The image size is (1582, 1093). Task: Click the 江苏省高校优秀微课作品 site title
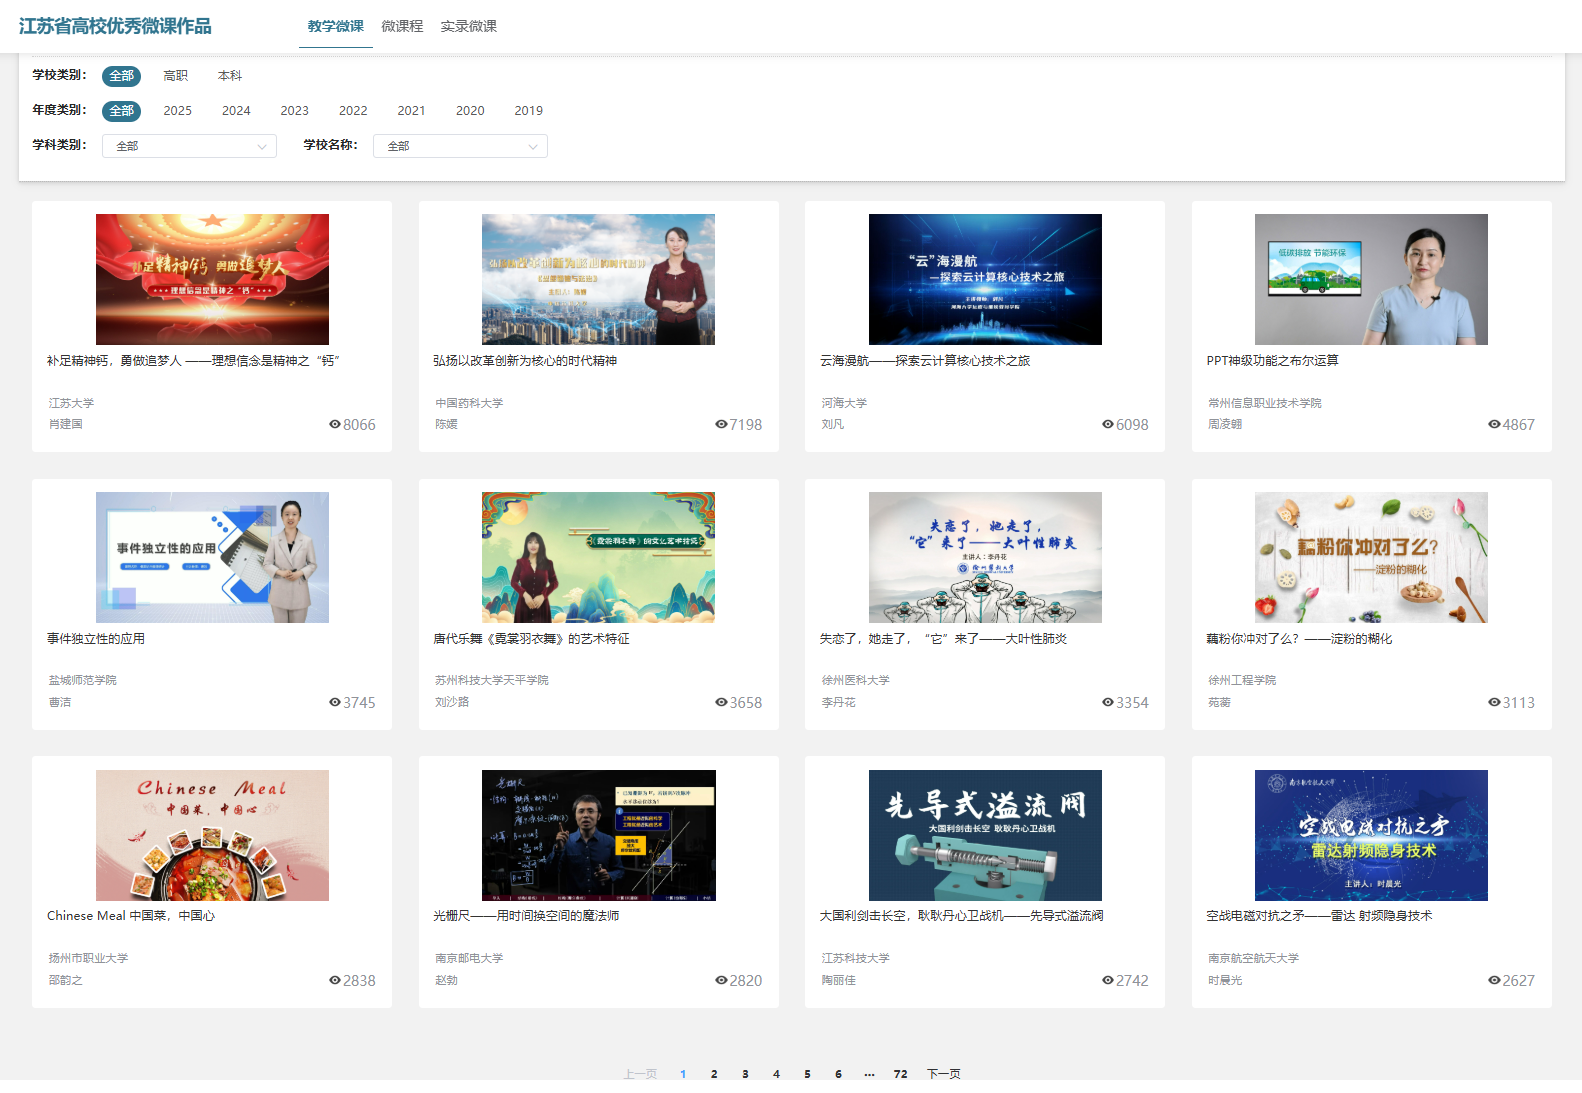click(x=115, y=26)
